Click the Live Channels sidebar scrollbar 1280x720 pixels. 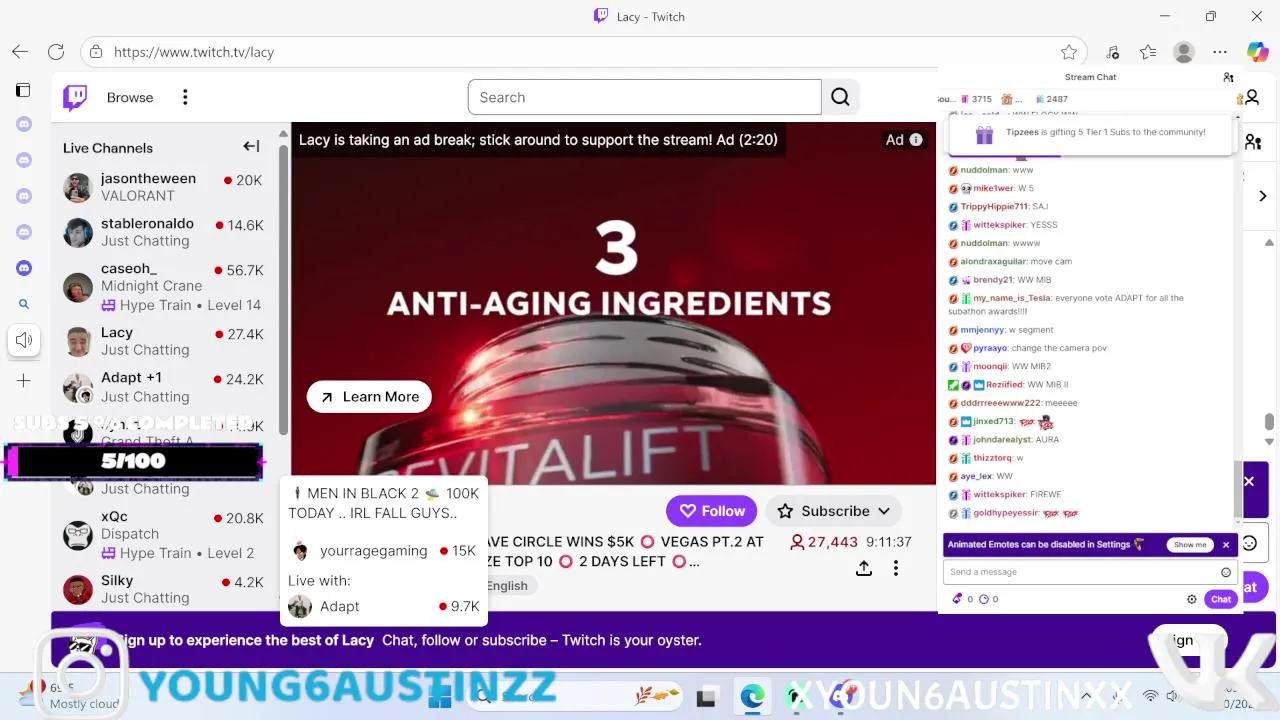coord(284,290)
